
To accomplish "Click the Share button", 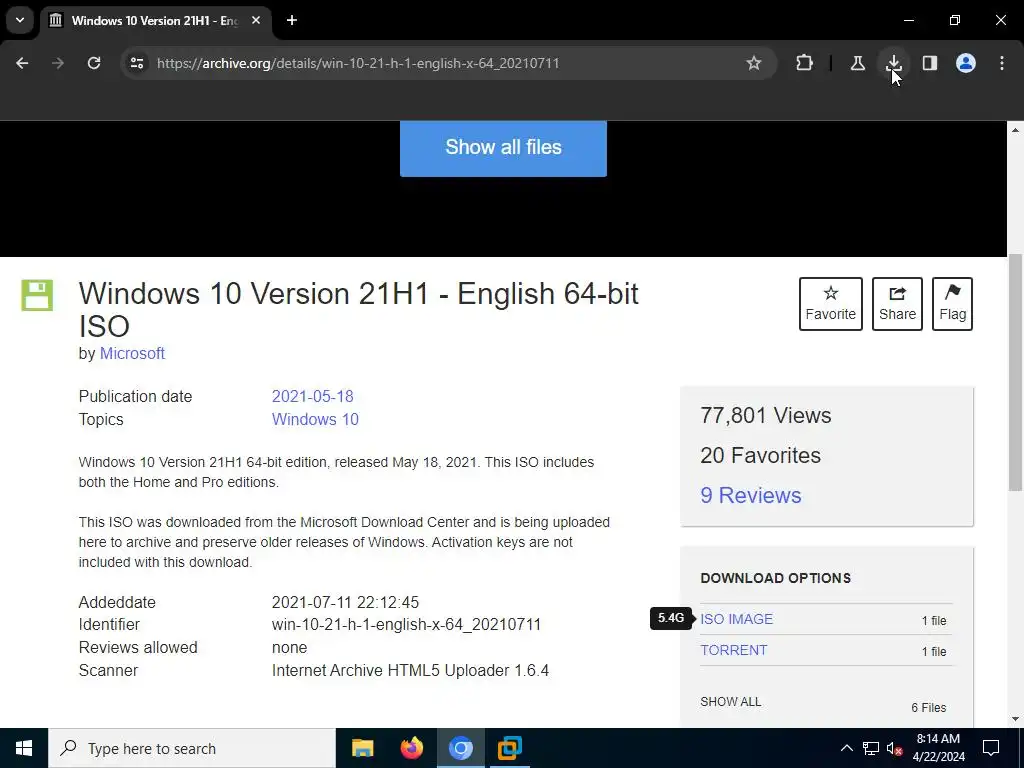I will 897,304.
